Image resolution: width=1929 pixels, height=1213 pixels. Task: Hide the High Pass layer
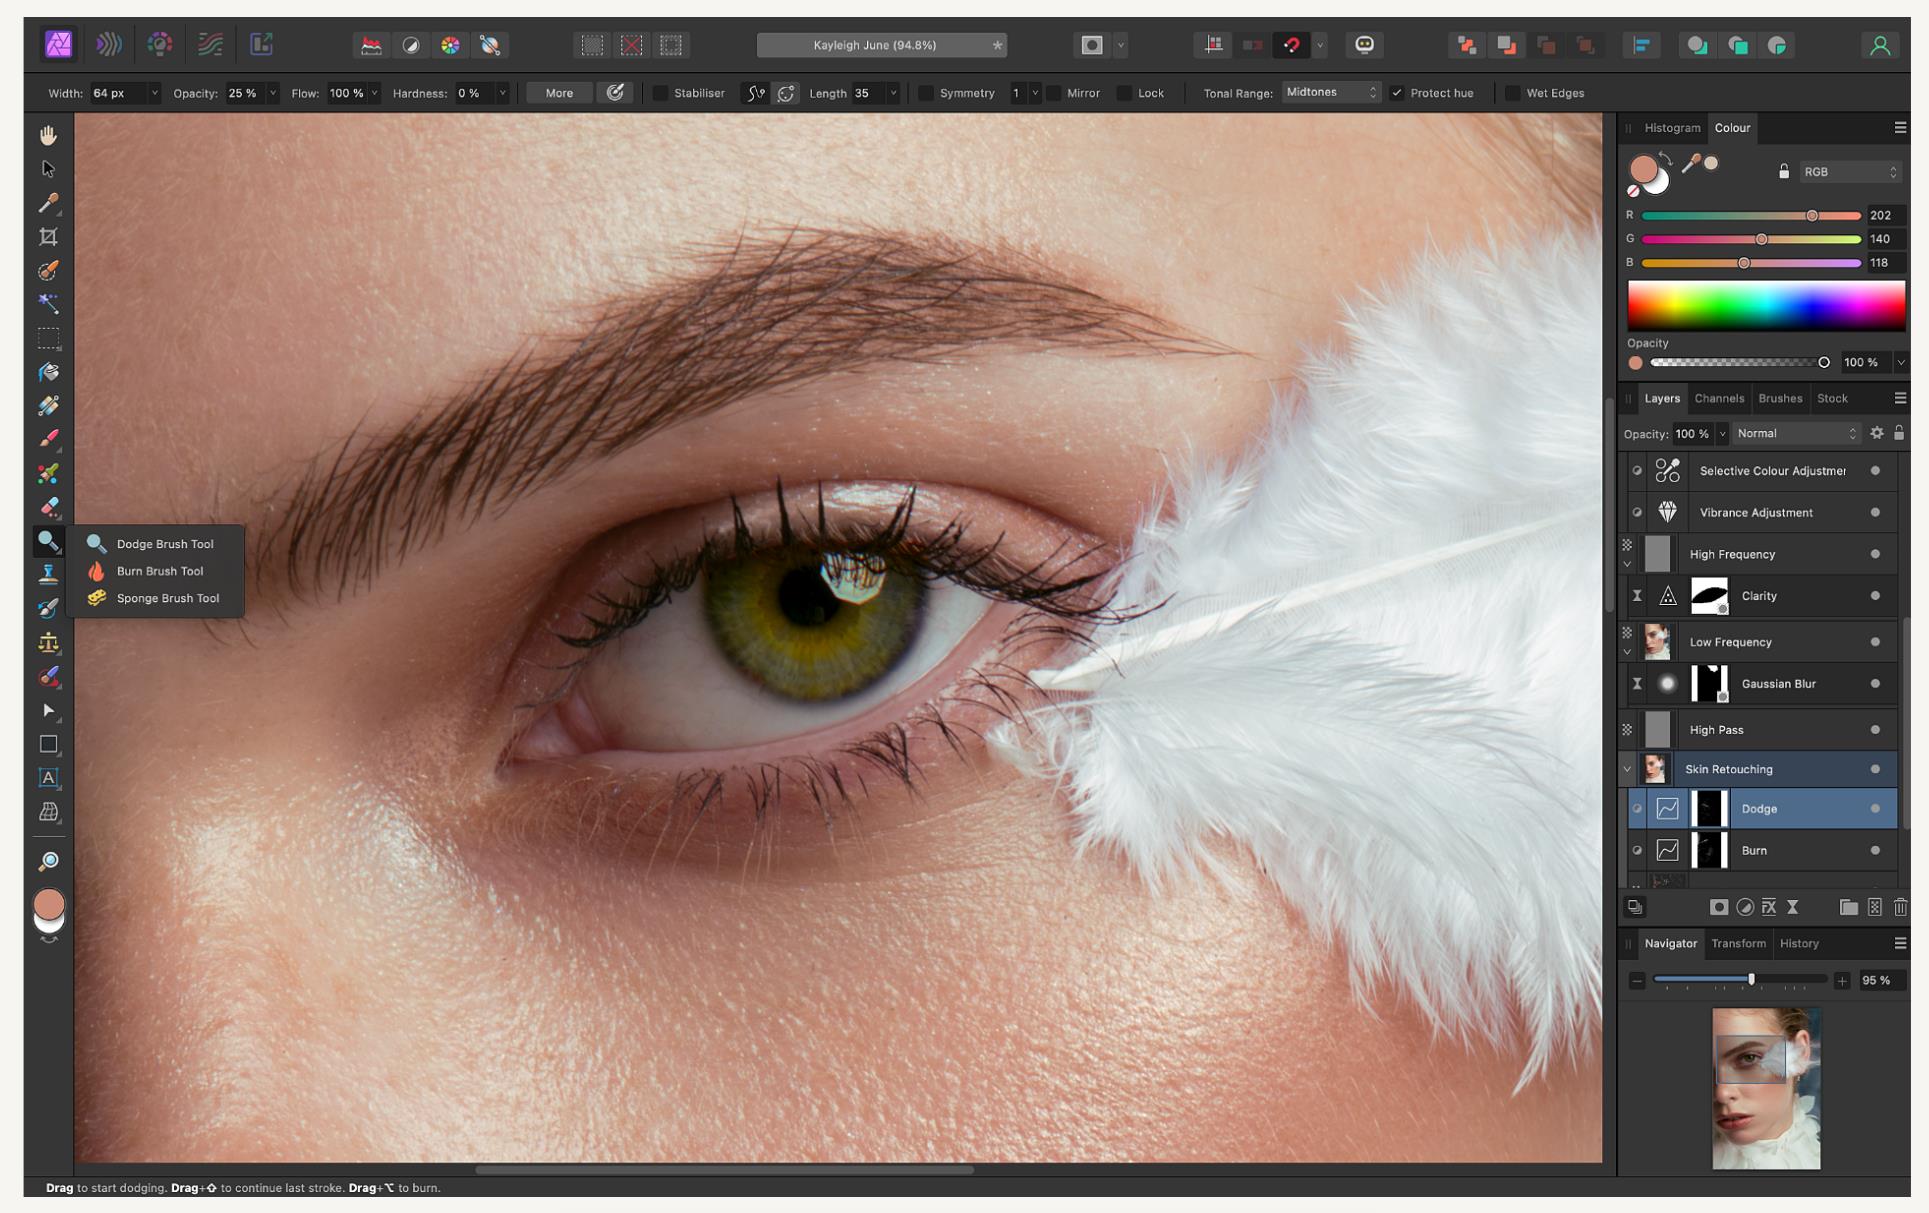pos(1875,730)
